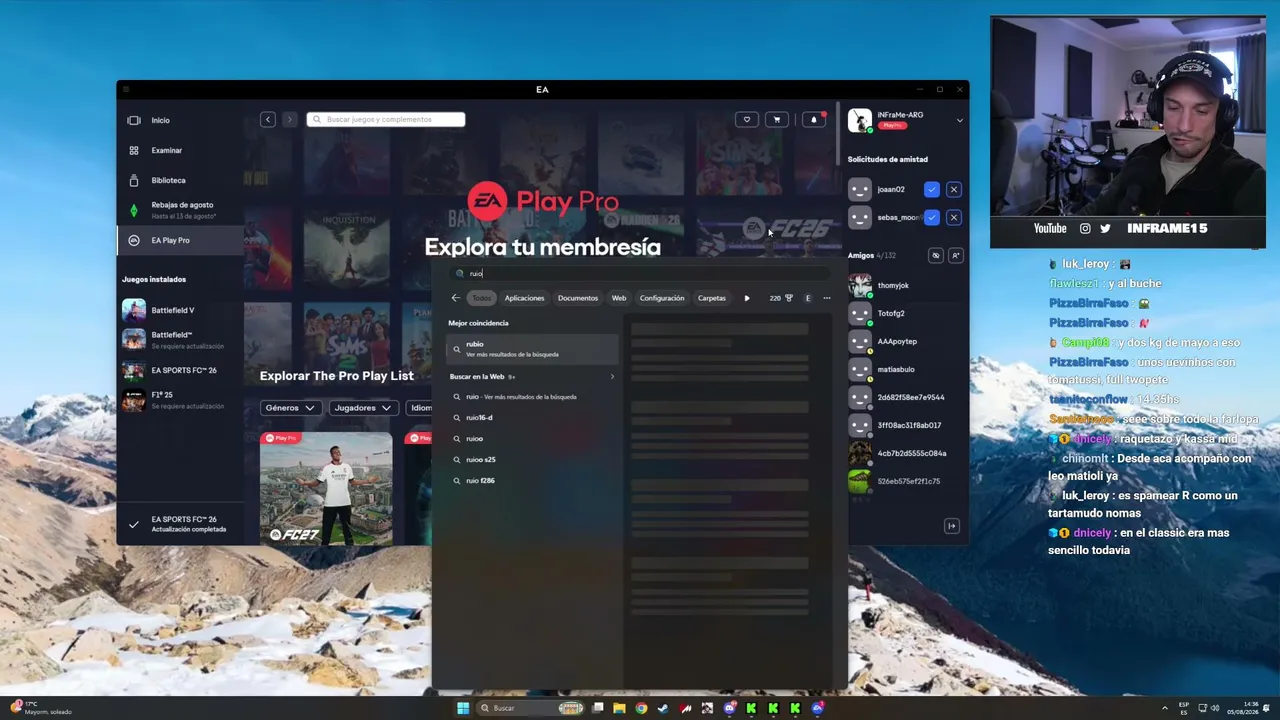The width and height of the screenshot is (1280, 720).
Task: Open Steam from taskbar
Action: [663, 708]
